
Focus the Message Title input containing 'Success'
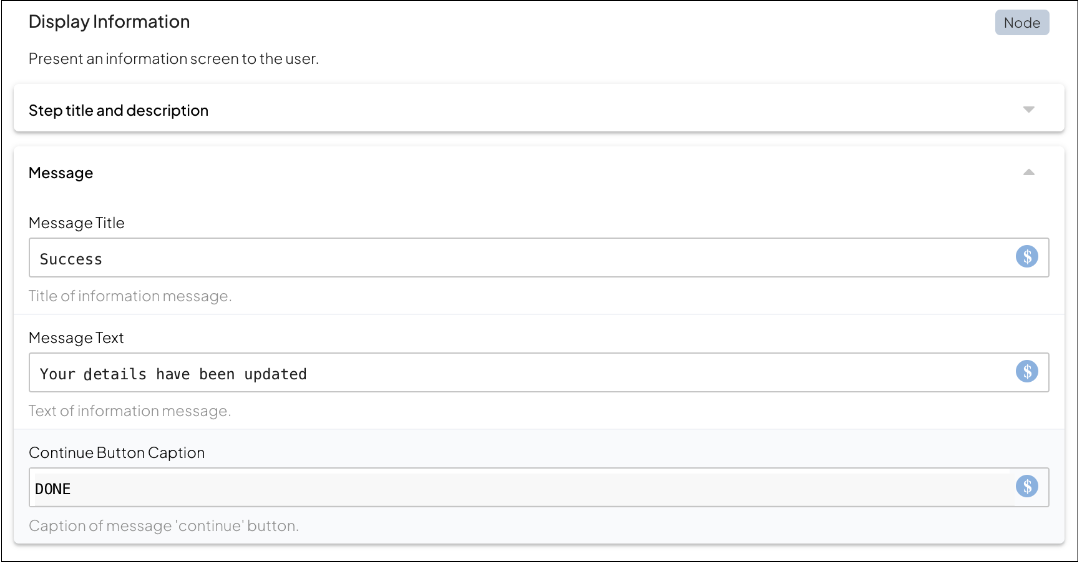coord(500,258)
